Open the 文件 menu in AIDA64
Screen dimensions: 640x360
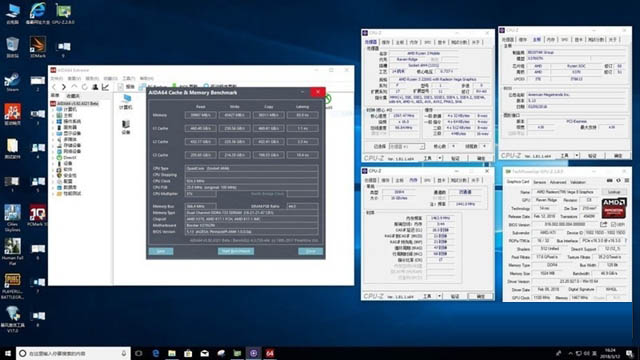click(56, 78)
